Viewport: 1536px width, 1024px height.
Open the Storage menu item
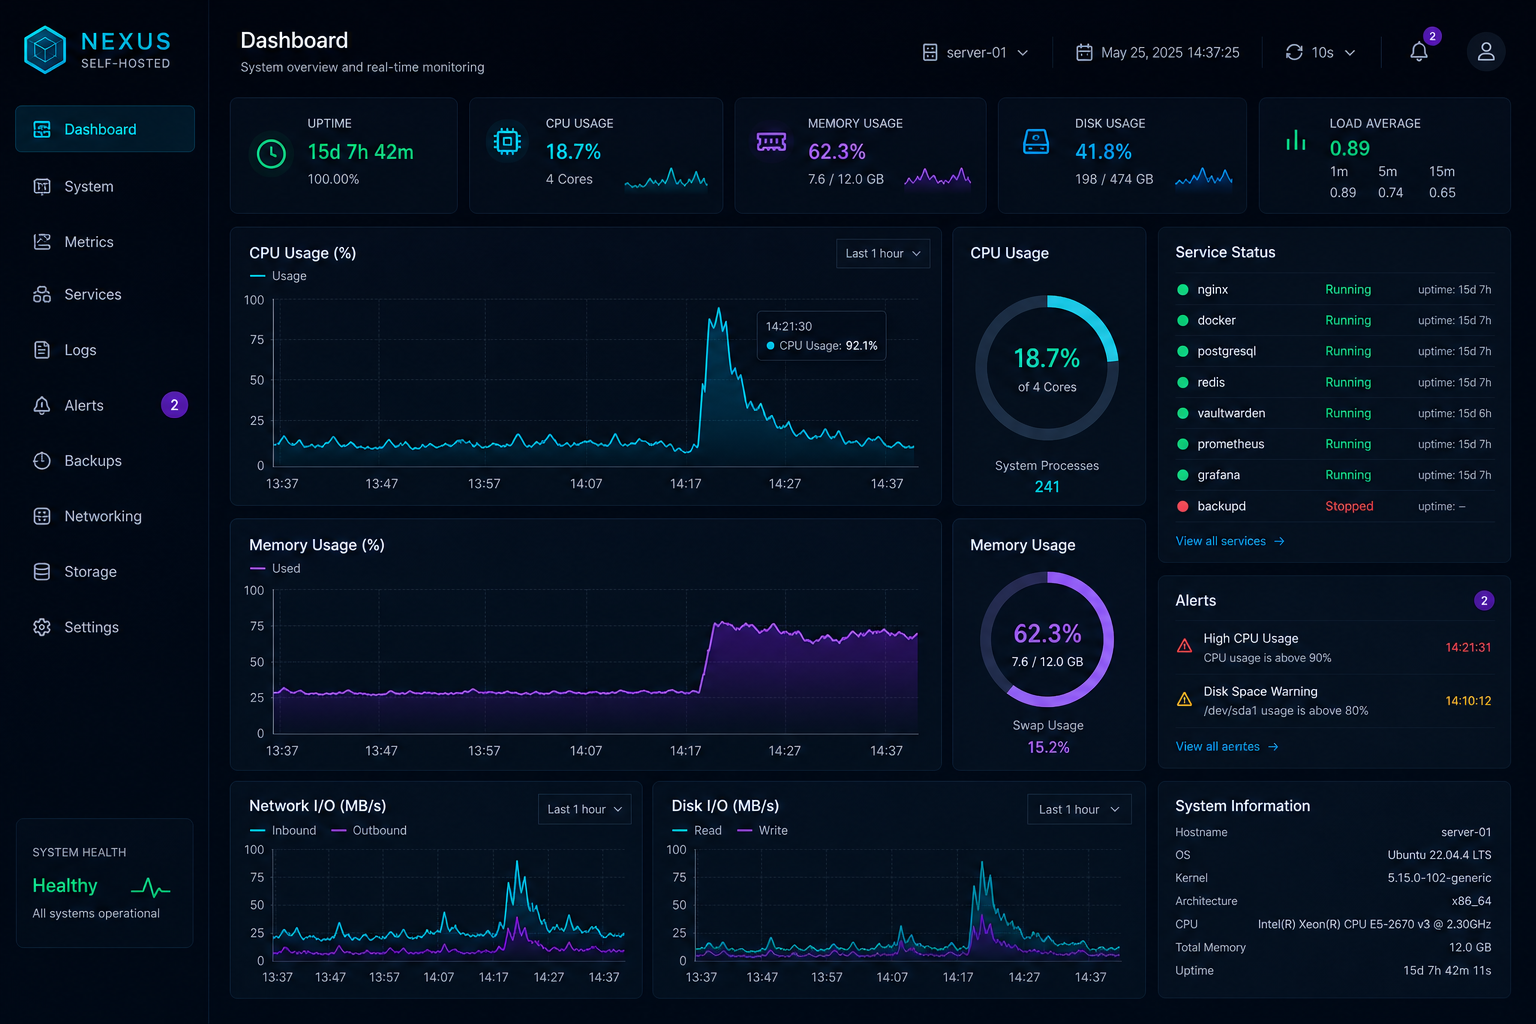tap(105, 572)
